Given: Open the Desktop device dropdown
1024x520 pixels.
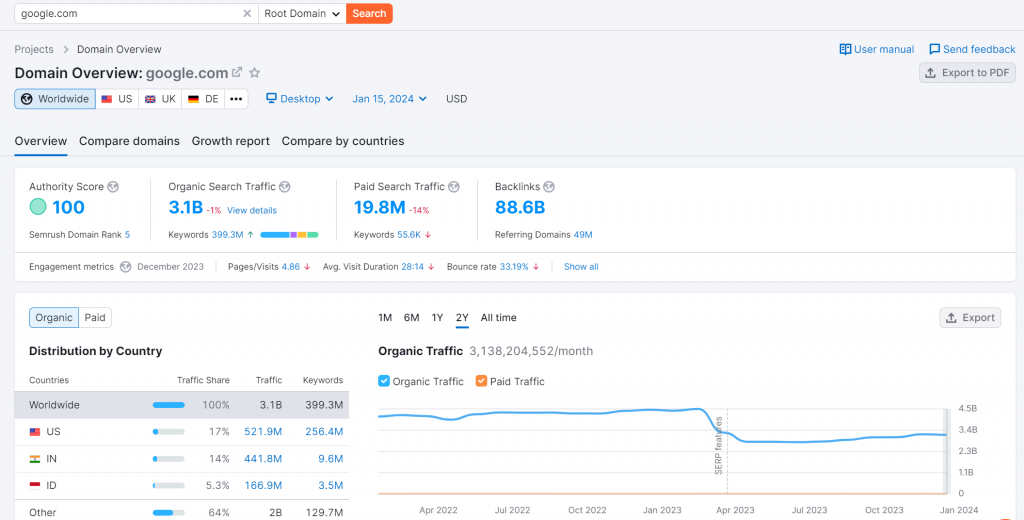Looking at the screenshot, I should pyautogui.click(x=300, y=99).
